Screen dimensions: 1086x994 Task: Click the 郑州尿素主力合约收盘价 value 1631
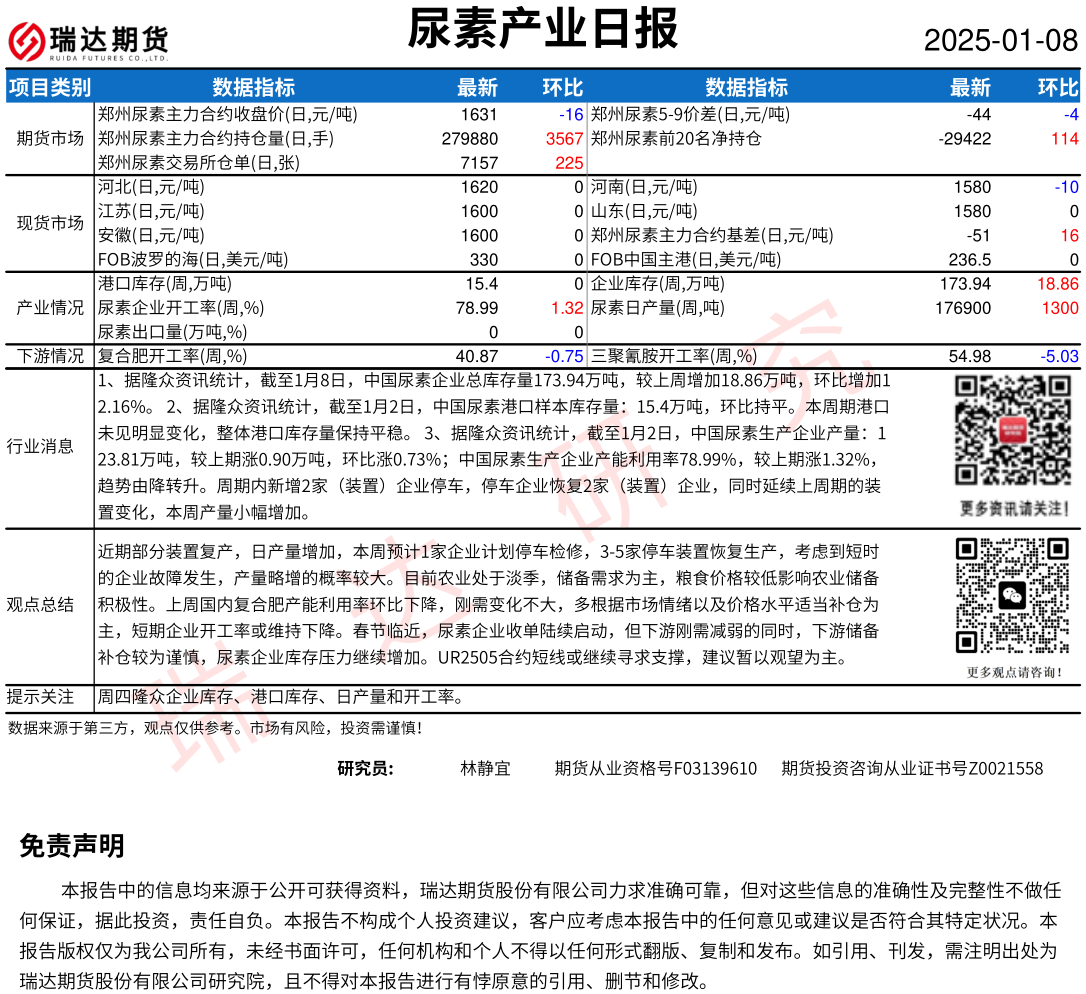(479, 114)
